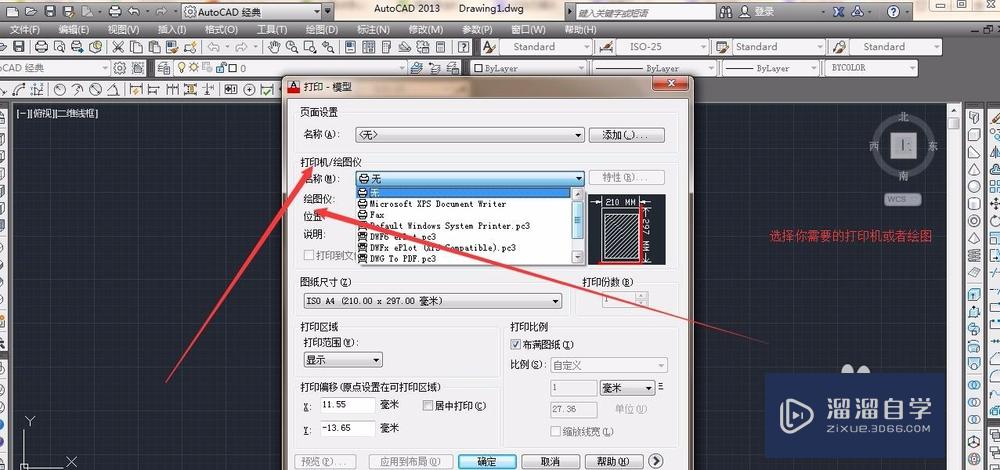The height and width of the screenshot is (470, 1000).
Task: Click the Publish icon in standard toolbar
Action: pyautogui.click(x=77, y=47)
